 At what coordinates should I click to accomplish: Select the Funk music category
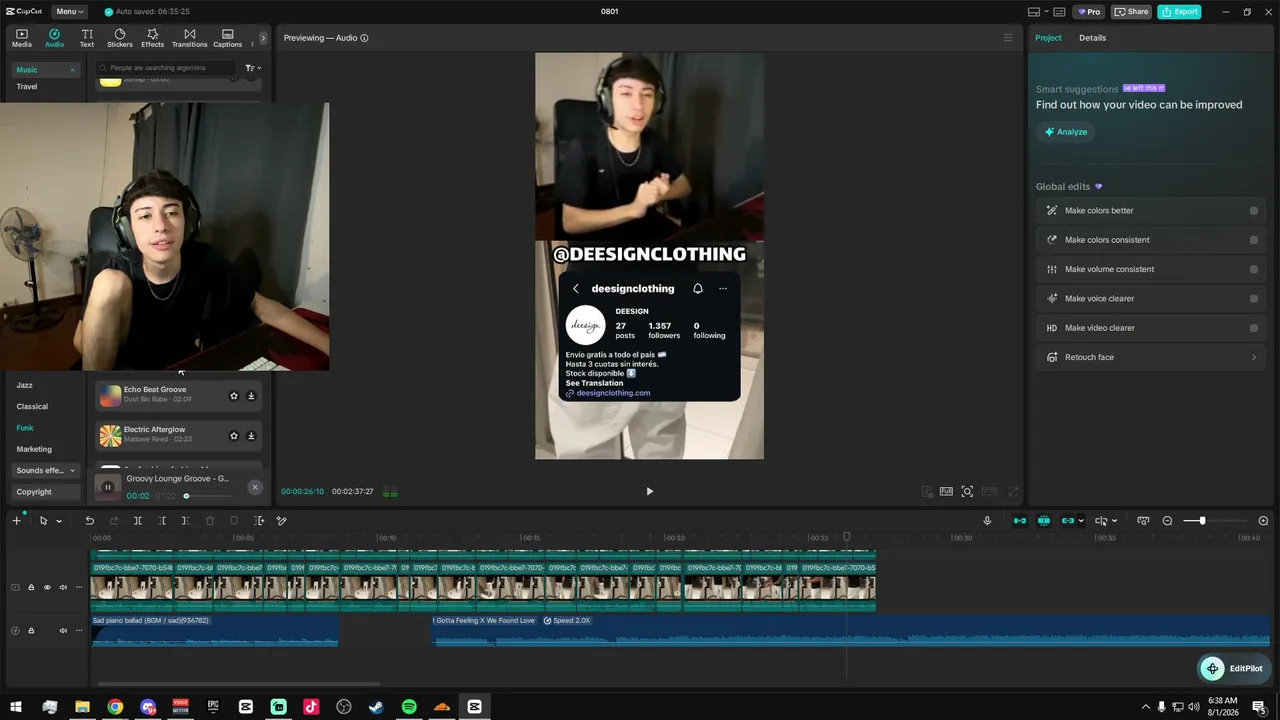point(25,428)
